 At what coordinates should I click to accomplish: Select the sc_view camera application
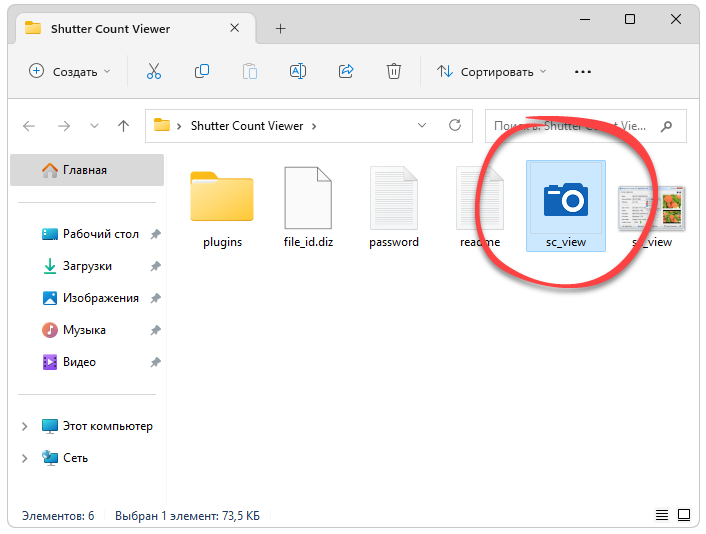pos(566,206)
